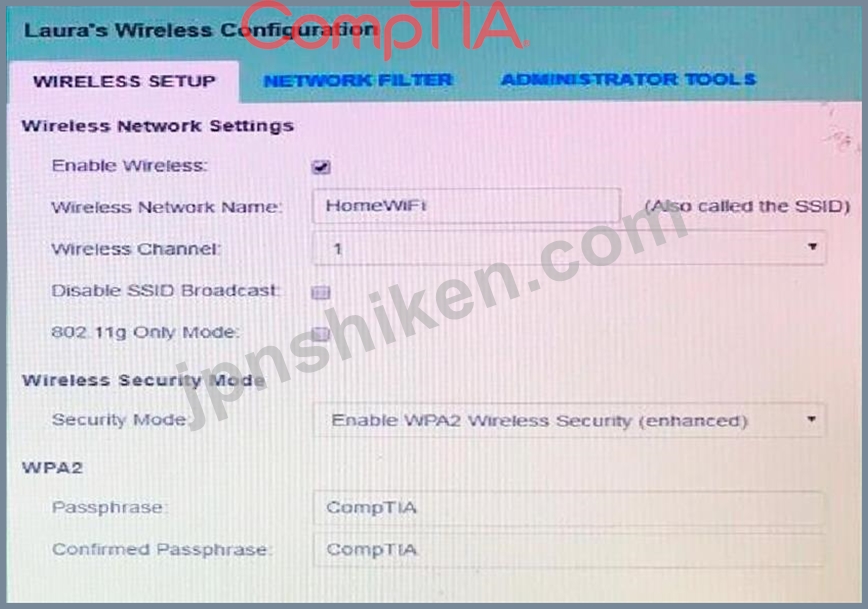Click the Confirmed Passphrase input field
Screen dimensions: 868x609
569,550
